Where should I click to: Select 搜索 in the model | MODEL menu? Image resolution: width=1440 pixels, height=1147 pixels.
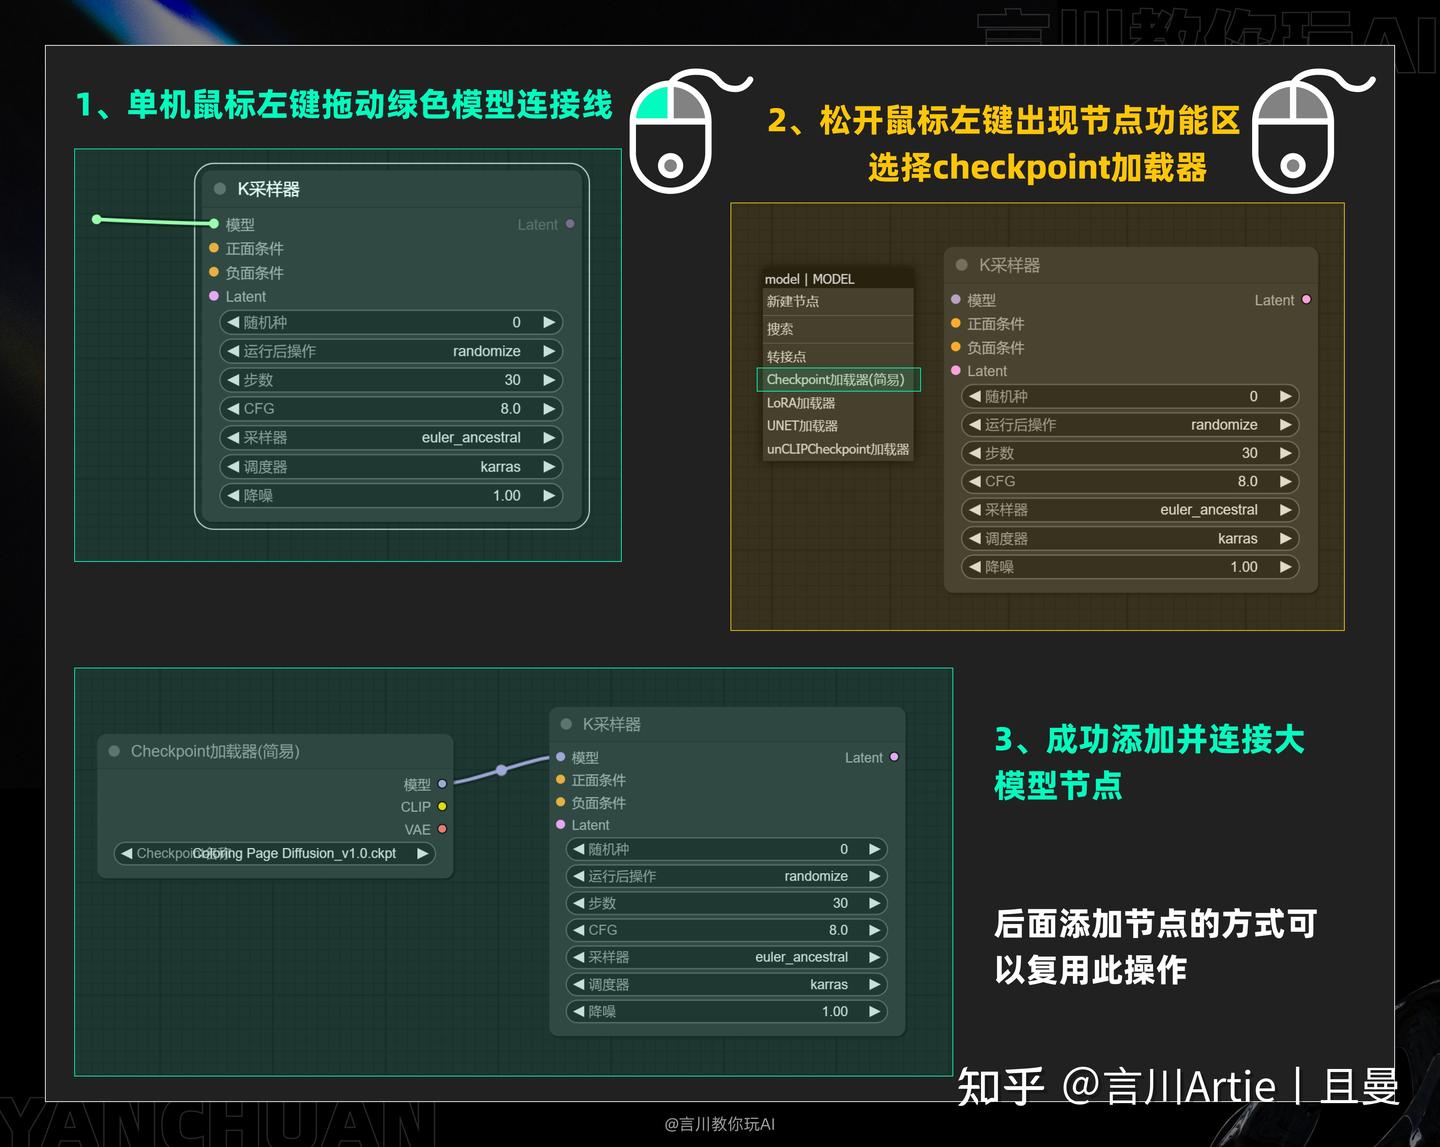pos(838,329)
